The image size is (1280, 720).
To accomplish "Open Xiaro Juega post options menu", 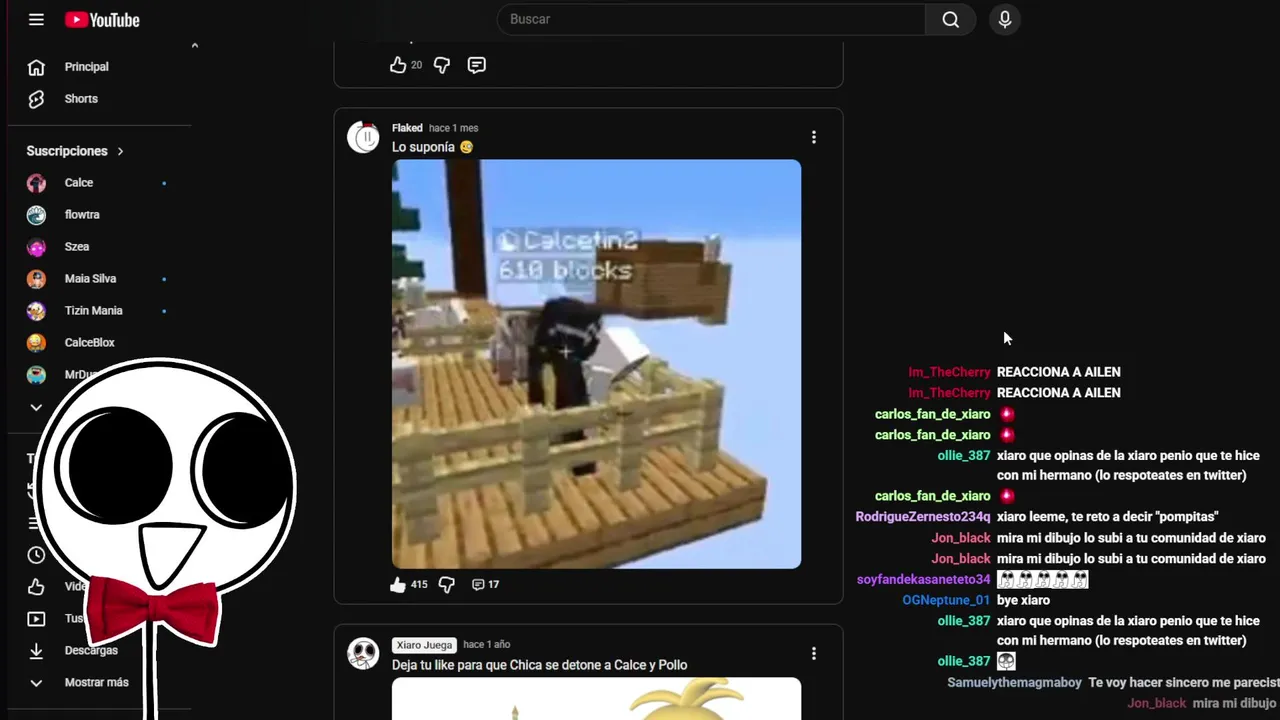I will pyautogui.click(x=813, y=653).
